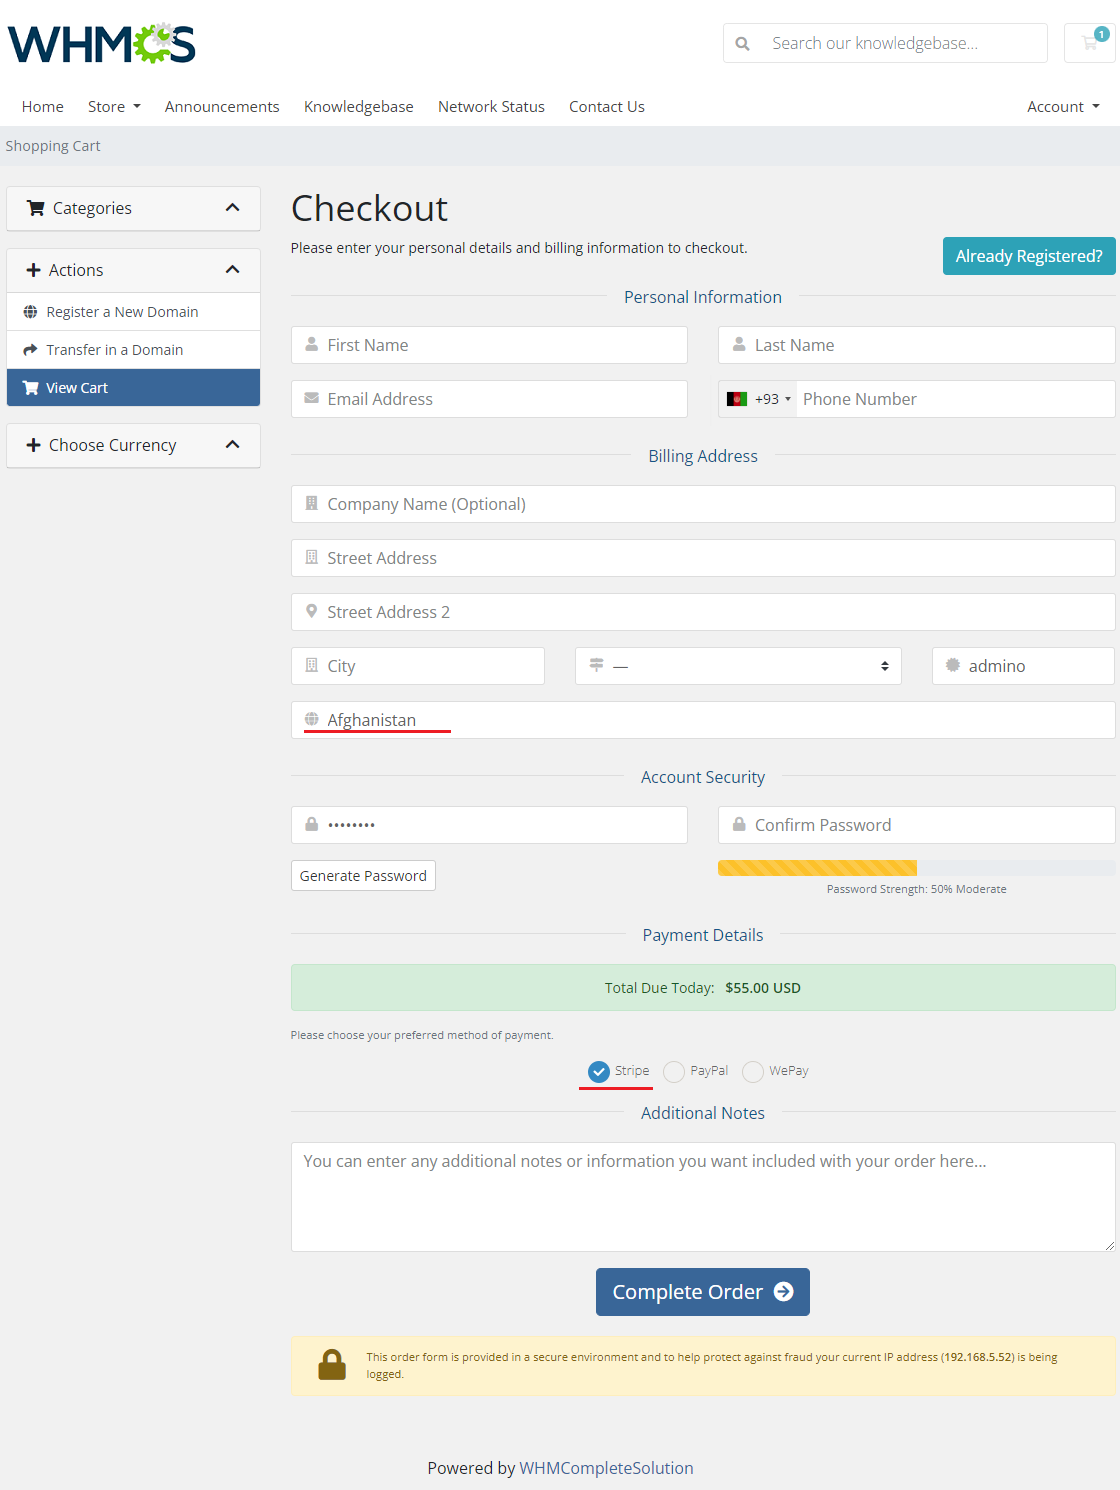Image resolution: width=1120 pixels, height=1490 pixels.
Task: Click the building icon in the City field
Action: [311, 665]
